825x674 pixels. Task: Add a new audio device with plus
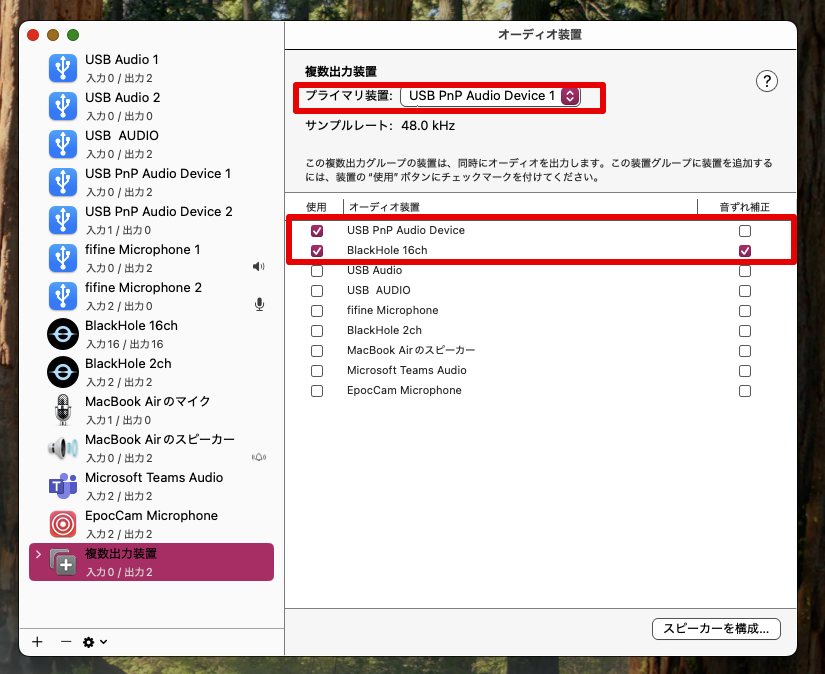(37, 642)
